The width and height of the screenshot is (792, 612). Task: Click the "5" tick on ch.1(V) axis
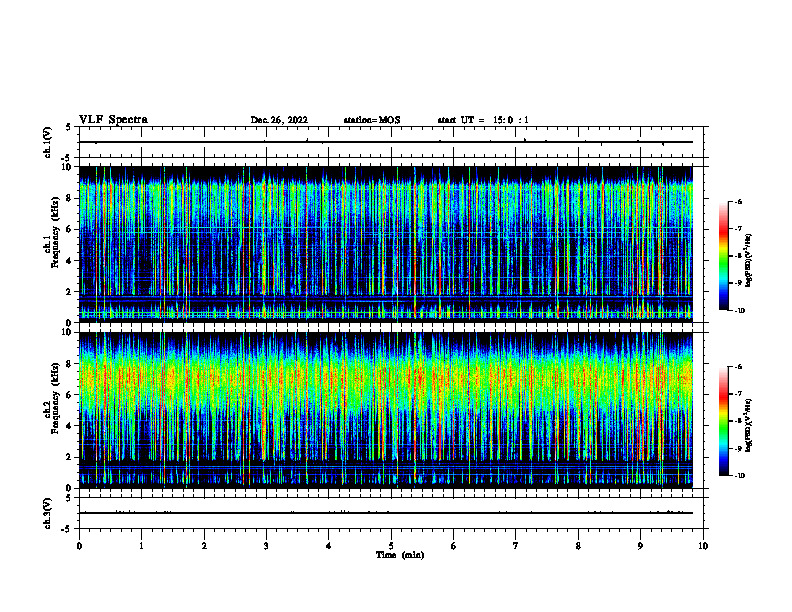(x=69, y=128)
